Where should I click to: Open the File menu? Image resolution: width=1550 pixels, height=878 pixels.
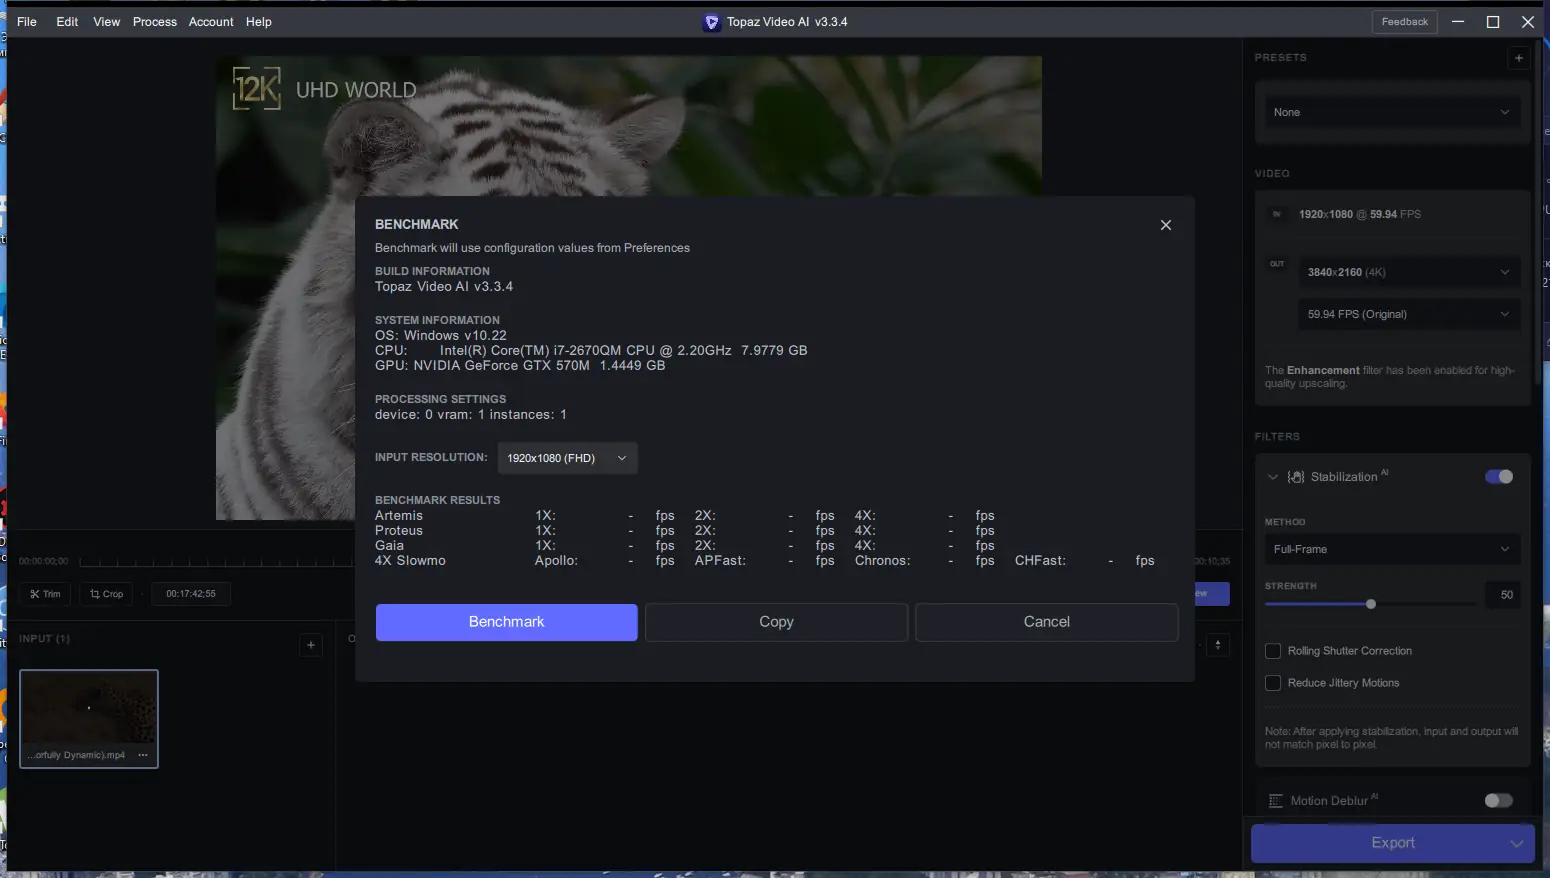tap(27, 22)
